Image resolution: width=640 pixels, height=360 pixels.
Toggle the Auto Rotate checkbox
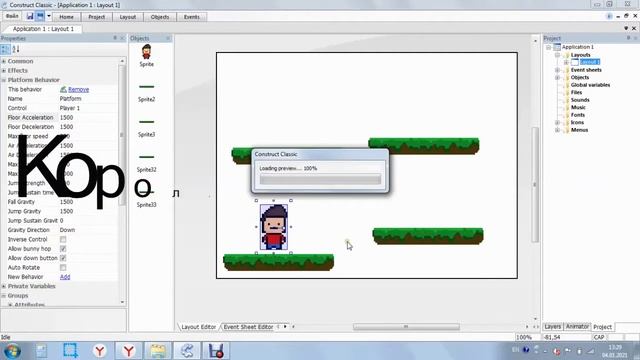pyautogui.click(x=63, y=268)
